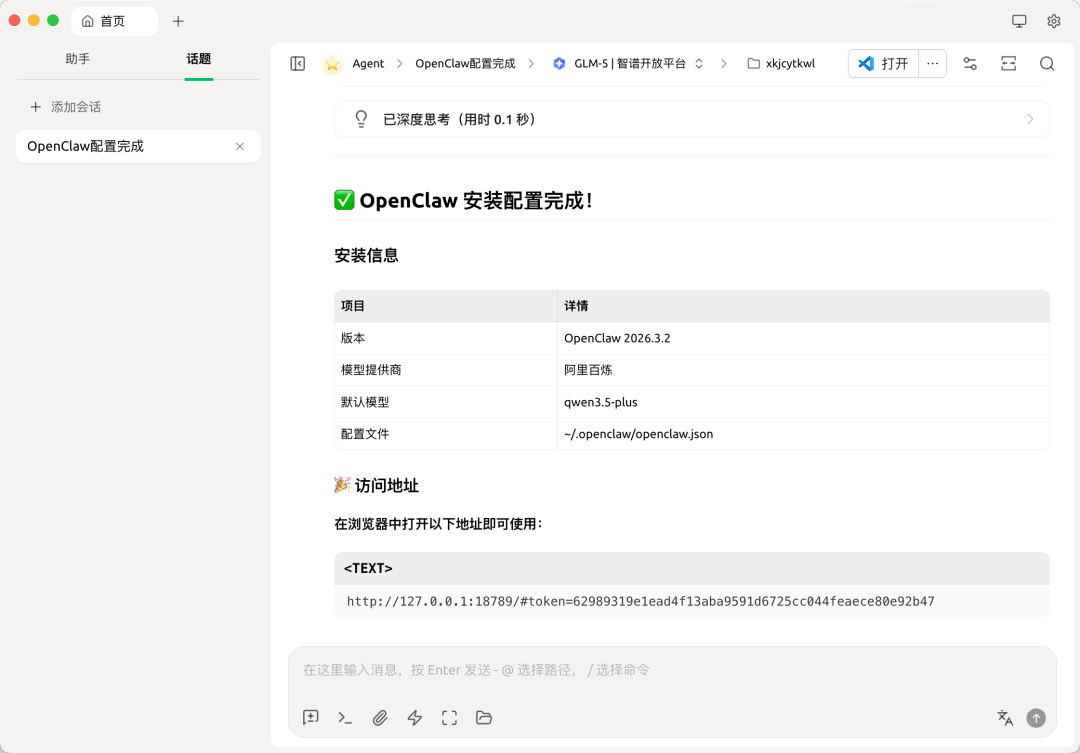Star the current Agent session
Image resolution: width=1080 pixels, height=753 pixels.
point(331,63)
